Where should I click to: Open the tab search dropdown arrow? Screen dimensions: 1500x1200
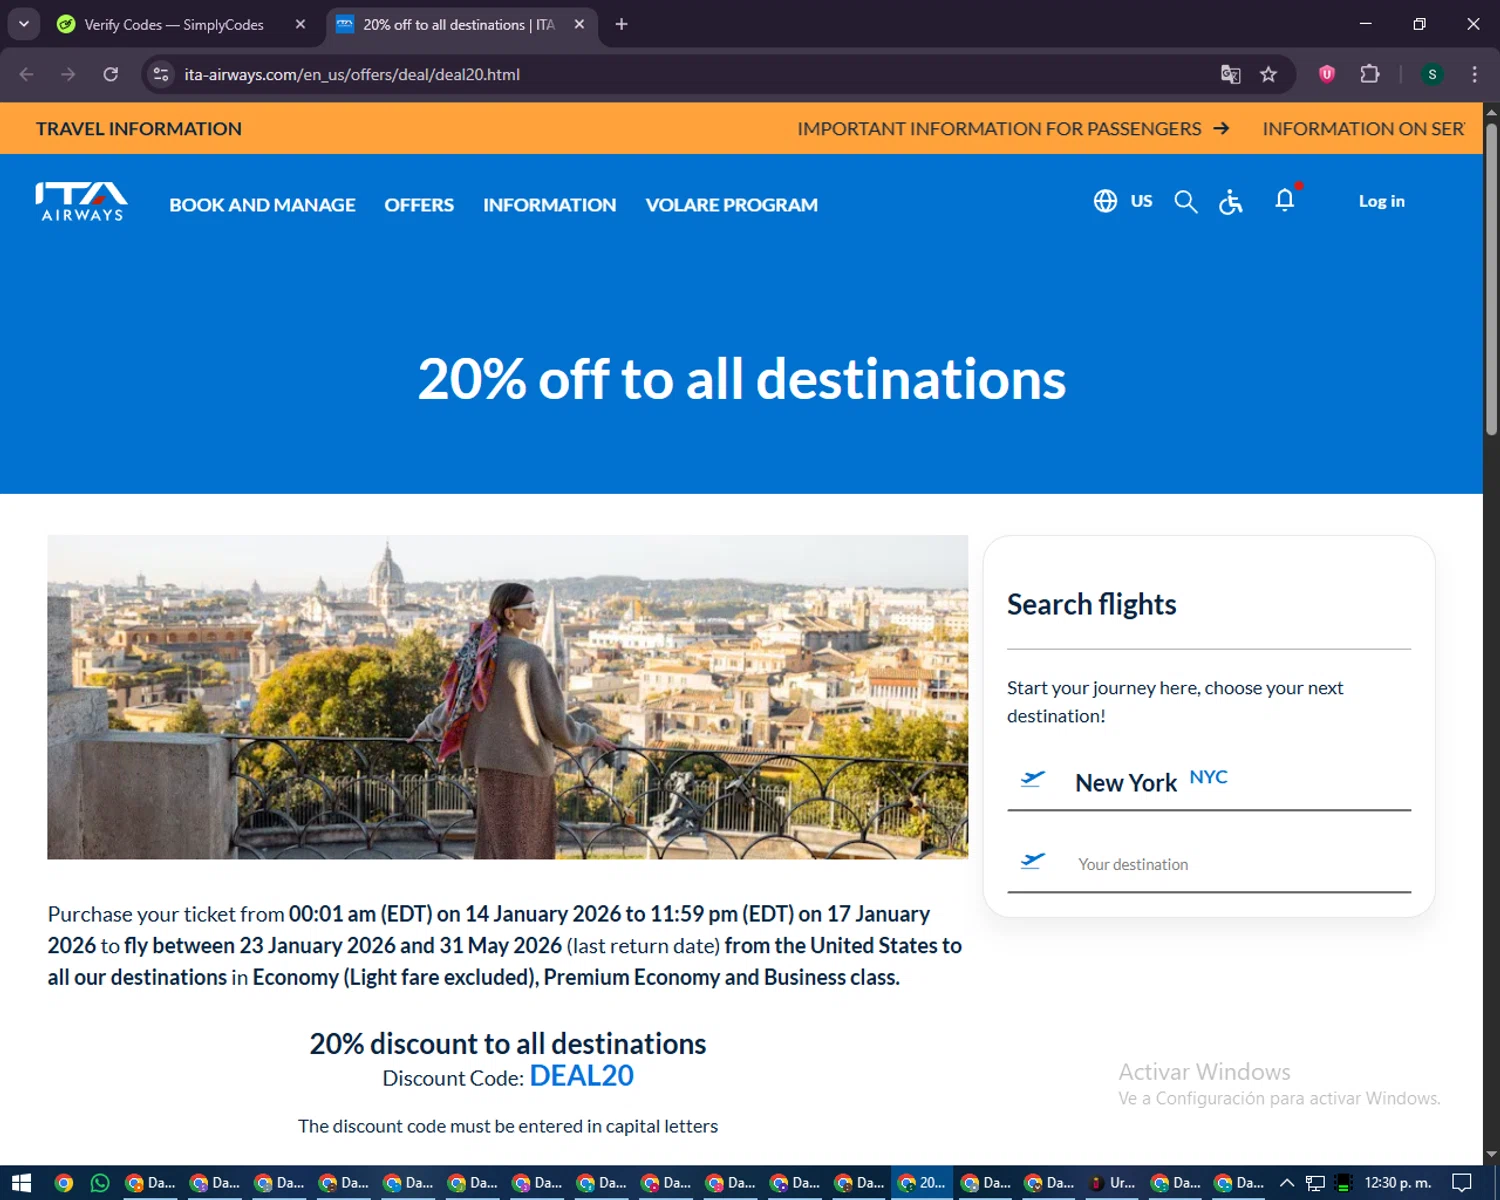coord(23,24)
